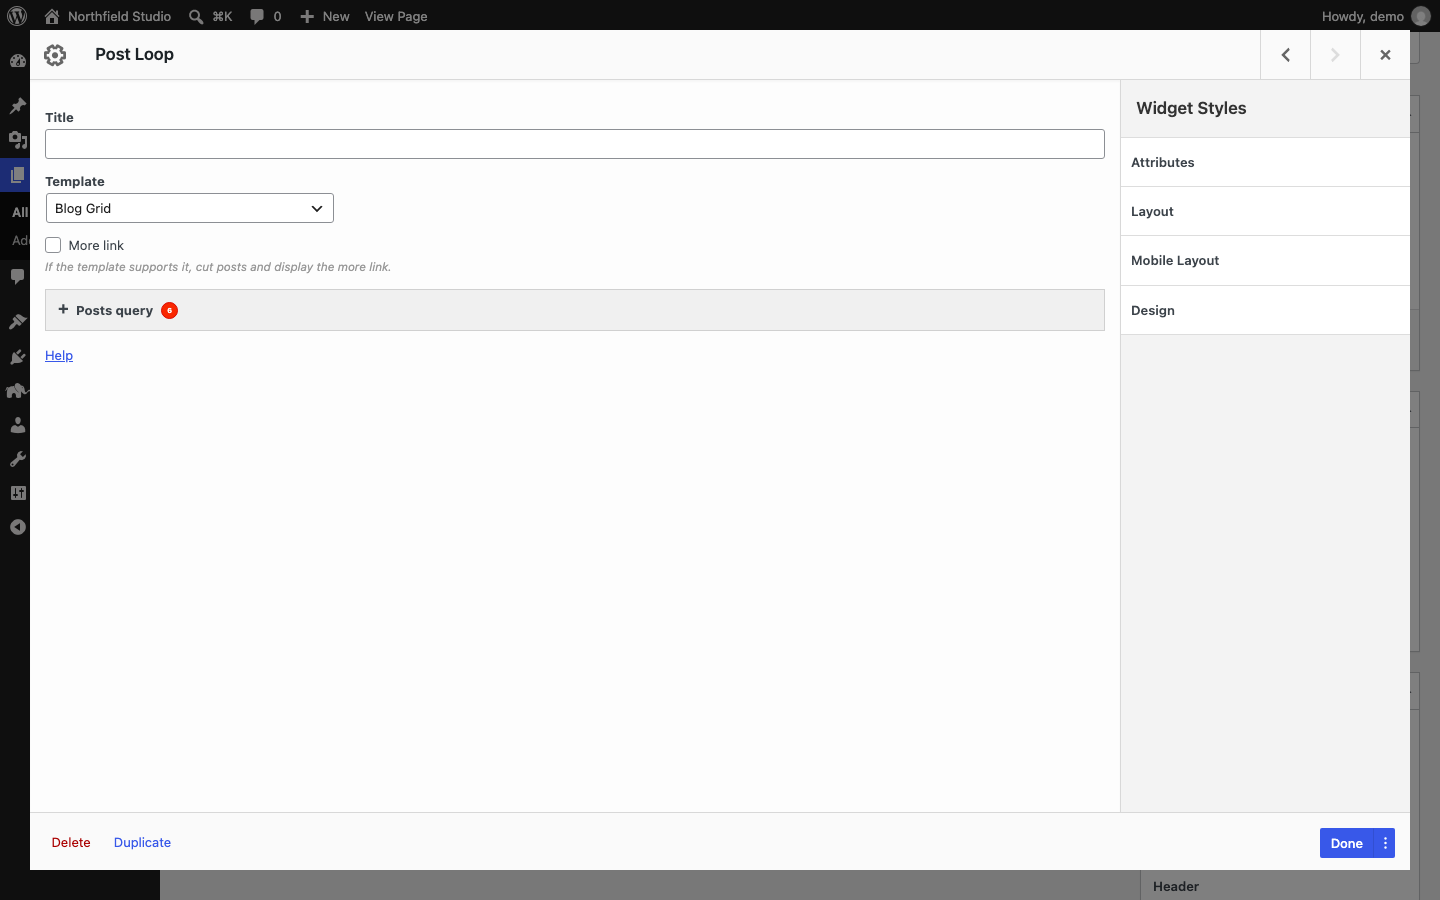Expand the Design widget styles section
Screen dimensions: 1440x900
1265,310
